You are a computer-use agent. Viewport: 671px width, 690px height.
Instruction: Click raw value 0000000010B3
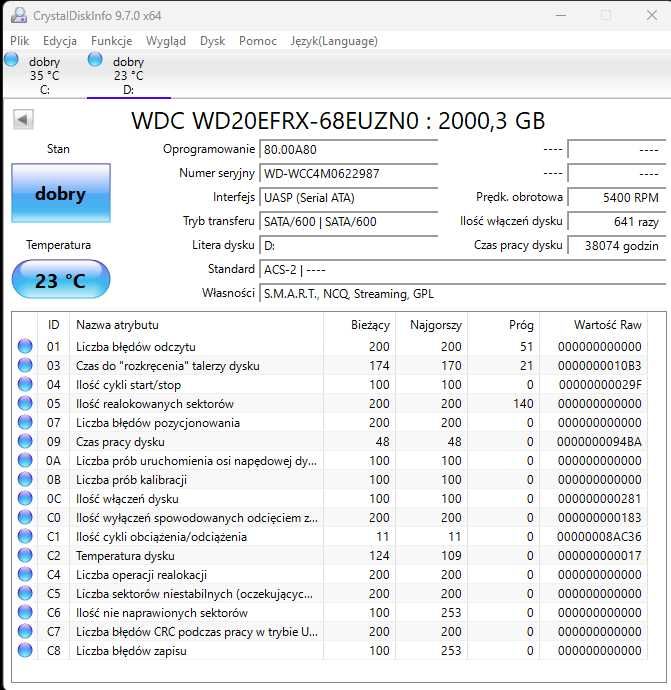(599, 366)
